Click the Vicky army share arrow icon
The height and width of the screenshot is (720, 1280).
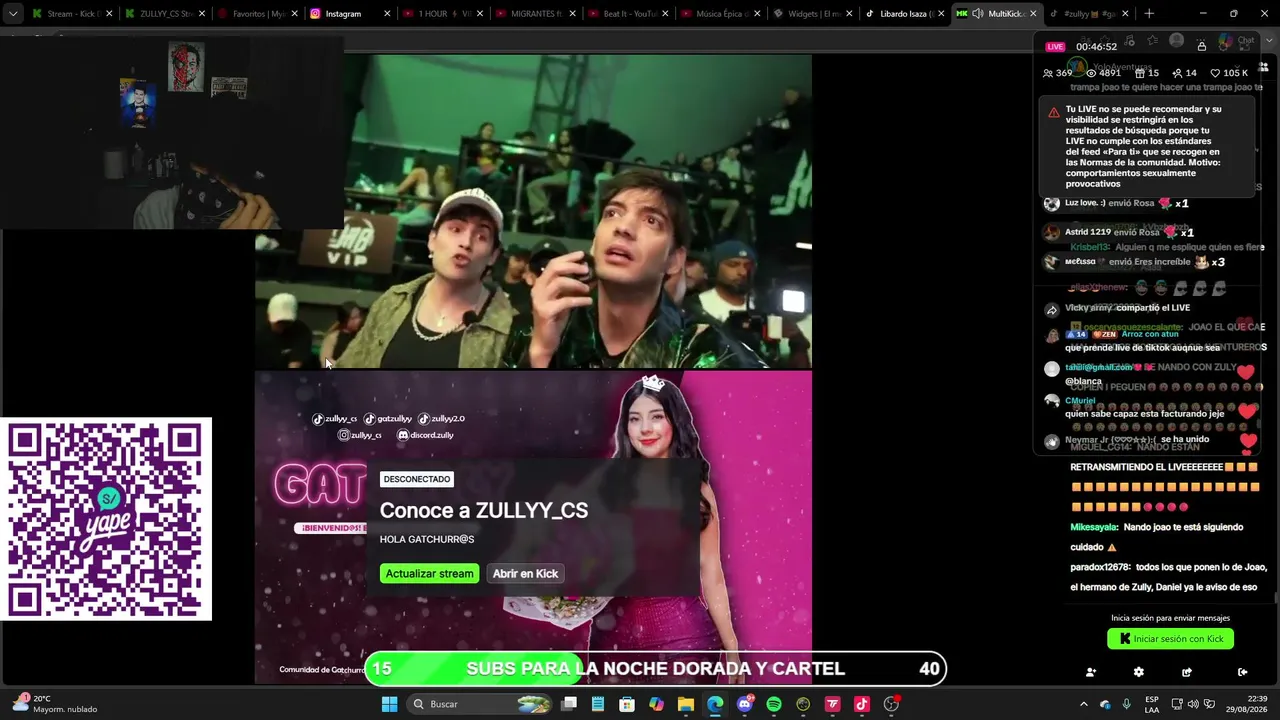point(1051,310)
